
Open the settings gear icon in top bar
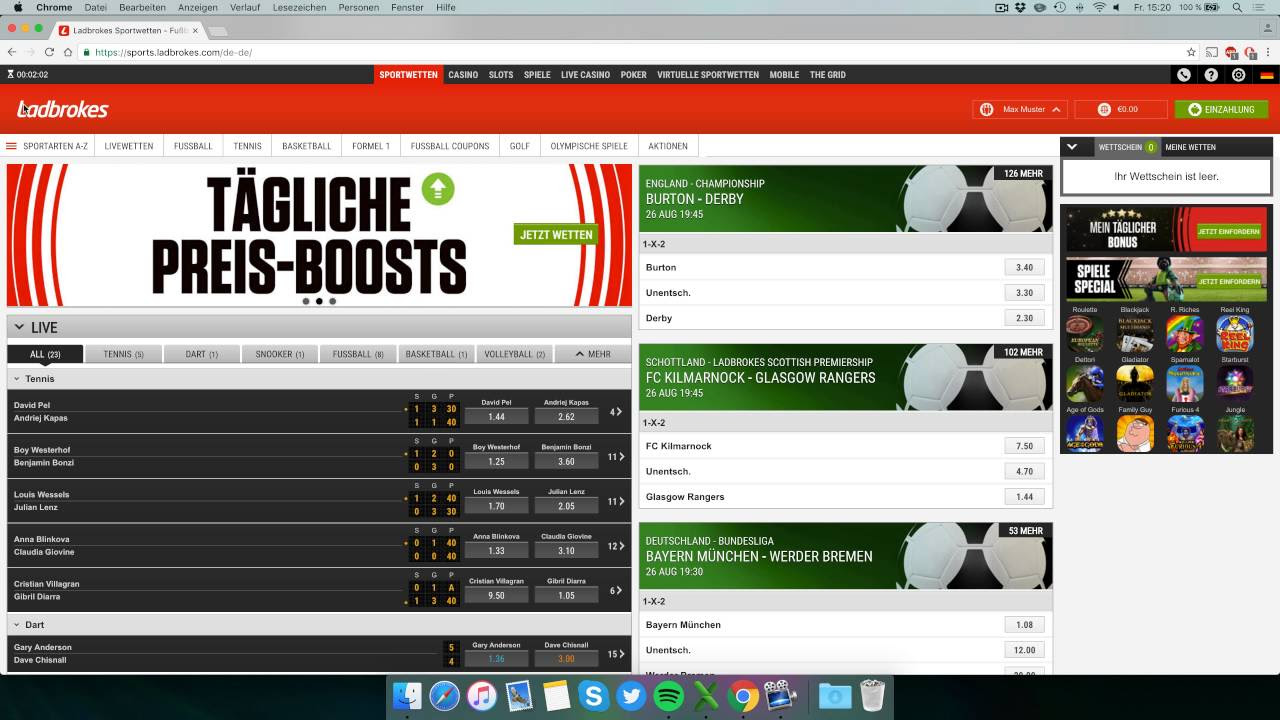(1239, 75)
